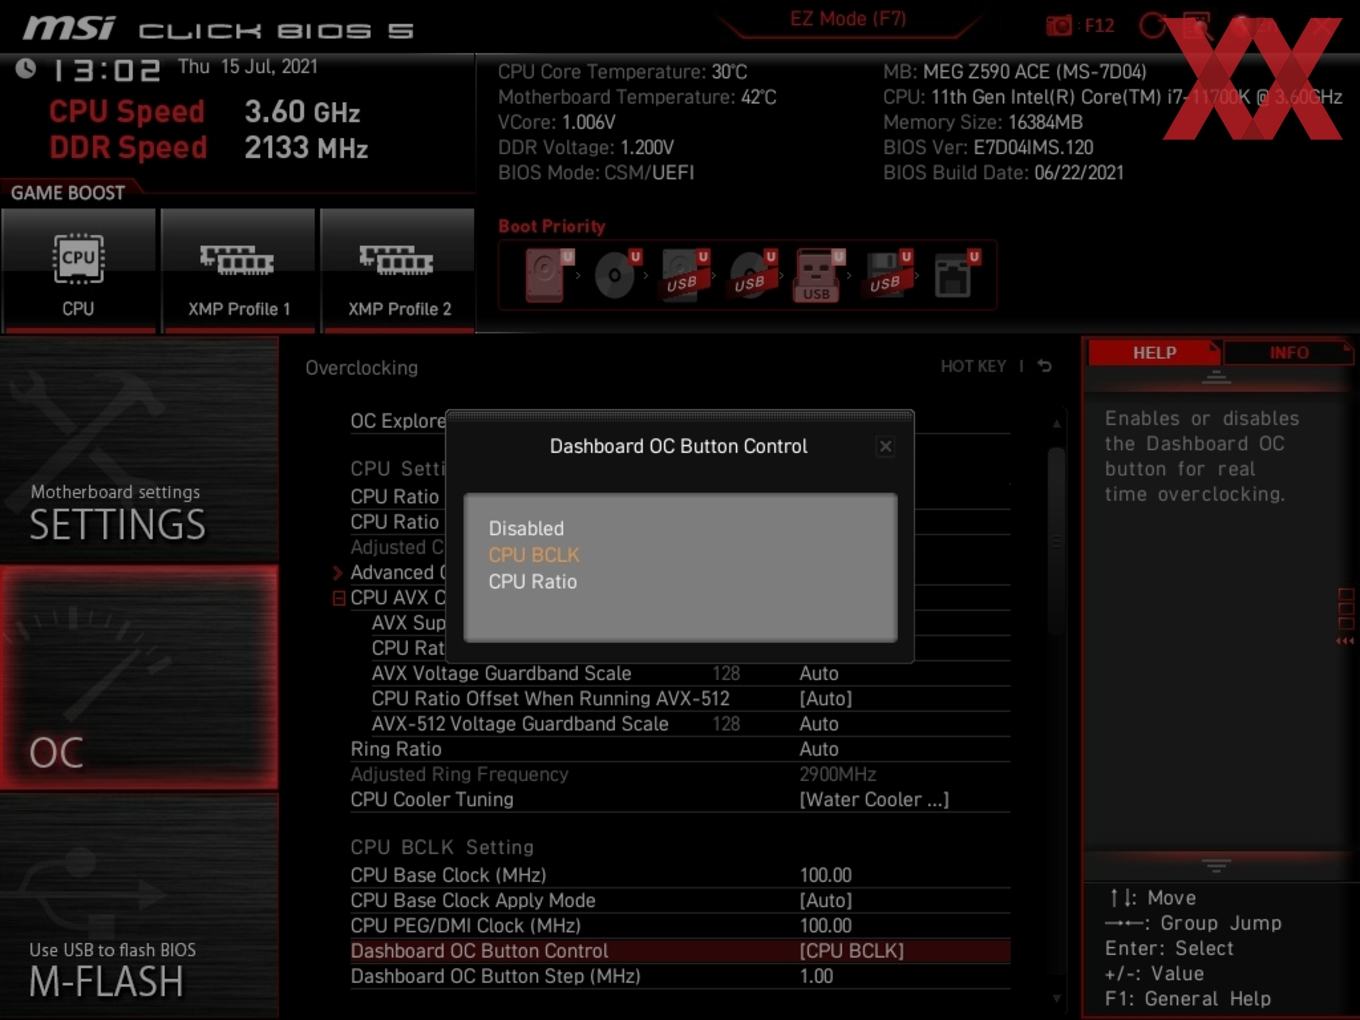Click the collapse arrows on the help panel edge

(x=1345, y=641)
